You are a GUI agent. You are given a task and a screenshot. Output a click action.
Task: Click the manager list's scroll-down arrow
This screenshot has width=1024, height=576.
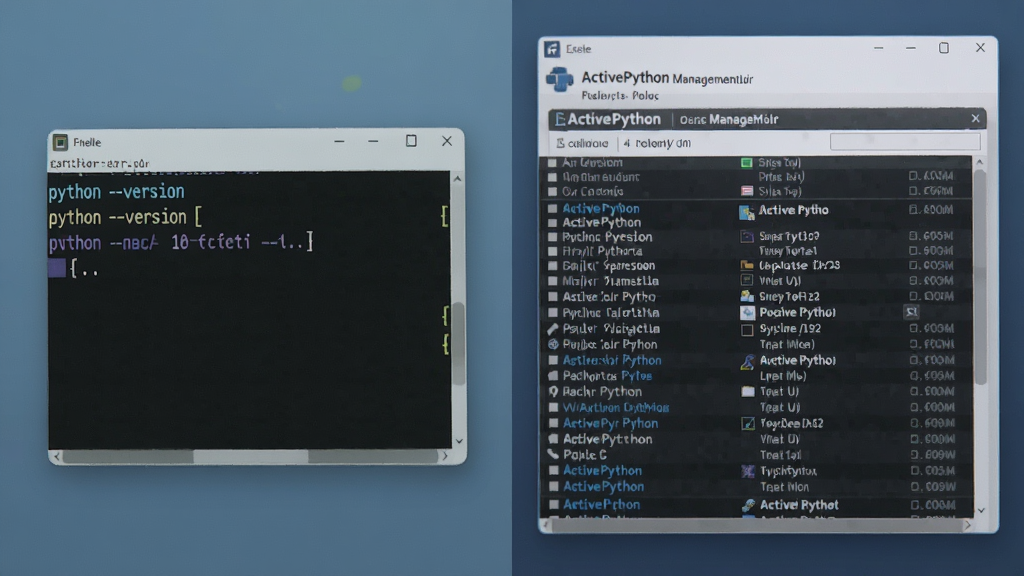pyautogui.click(x=980, y=511)
